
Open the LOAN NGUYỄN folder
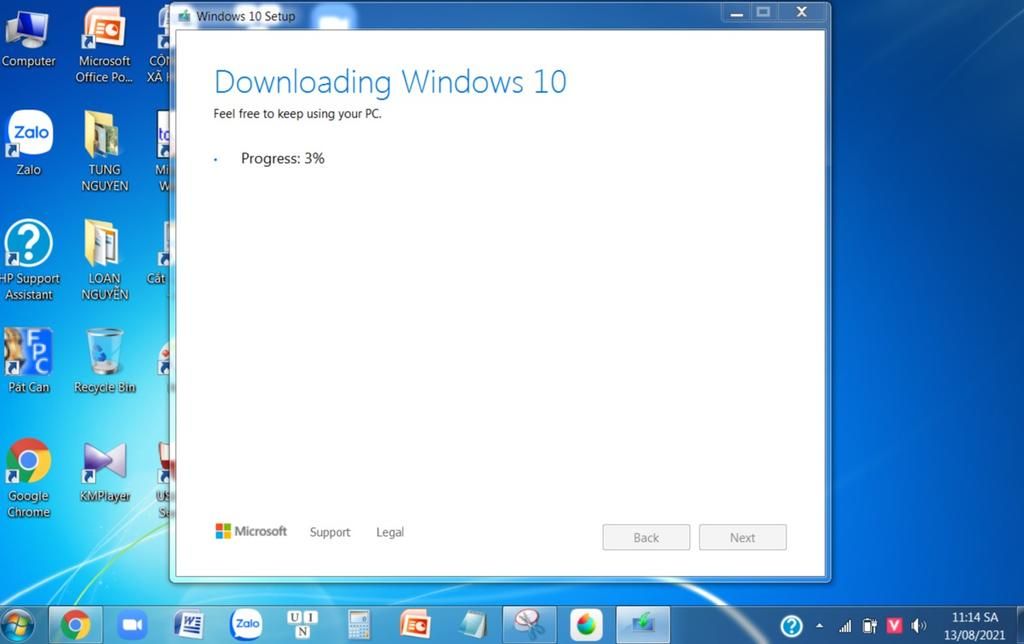[x=104, y=260]
